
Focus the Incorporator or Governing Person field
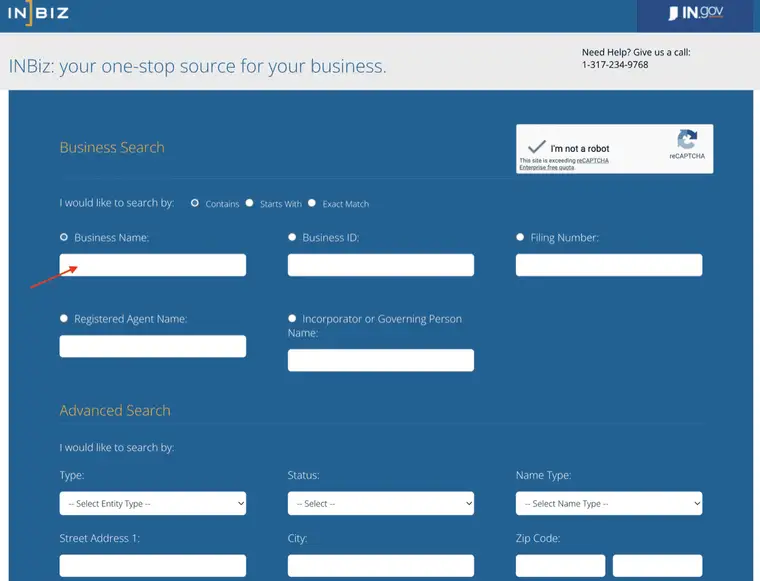click(x=381, y=361)
